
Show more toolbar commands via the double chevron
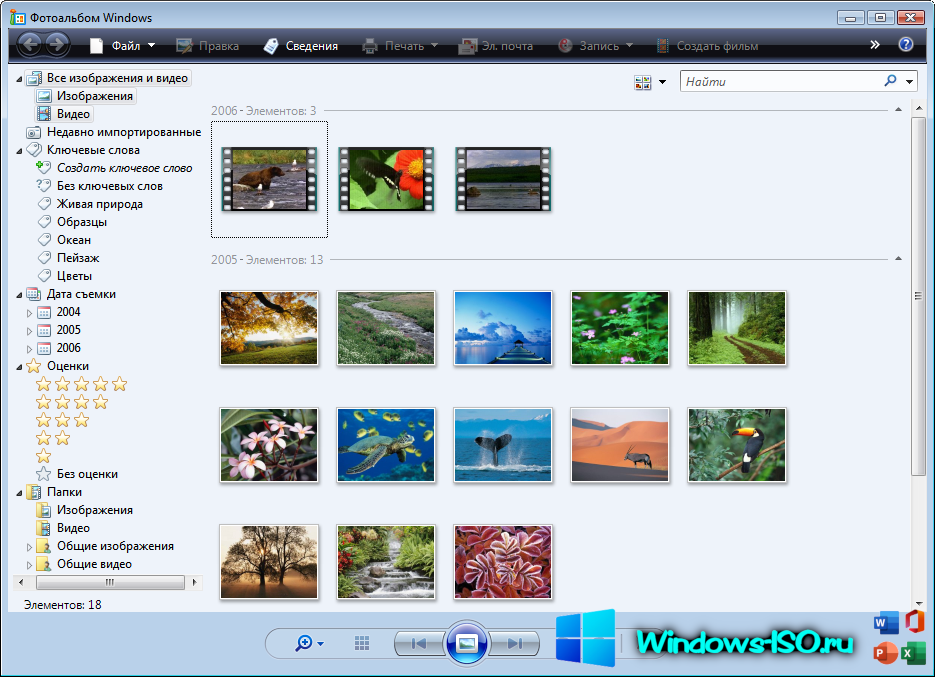(874, 45)
